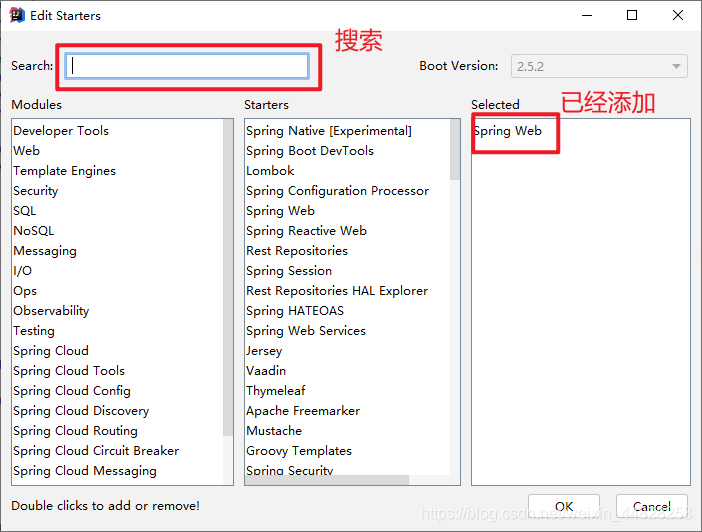Select Groovy Templates starter
702x532 pixels.
(x=299, y=451)
